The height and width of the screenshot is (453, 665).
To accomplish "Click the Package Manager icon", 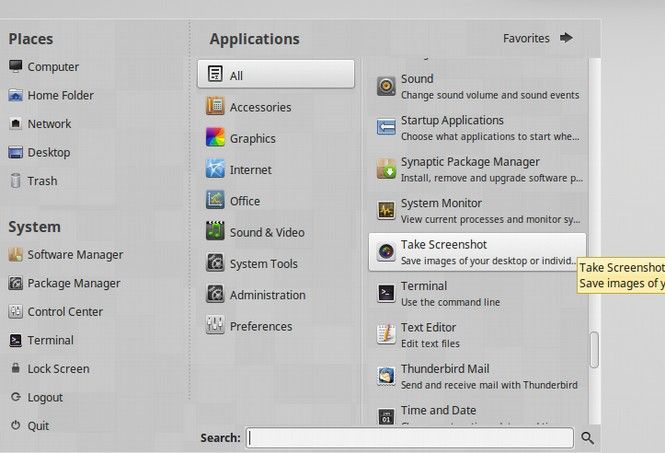I will click(x=16, y=283).
